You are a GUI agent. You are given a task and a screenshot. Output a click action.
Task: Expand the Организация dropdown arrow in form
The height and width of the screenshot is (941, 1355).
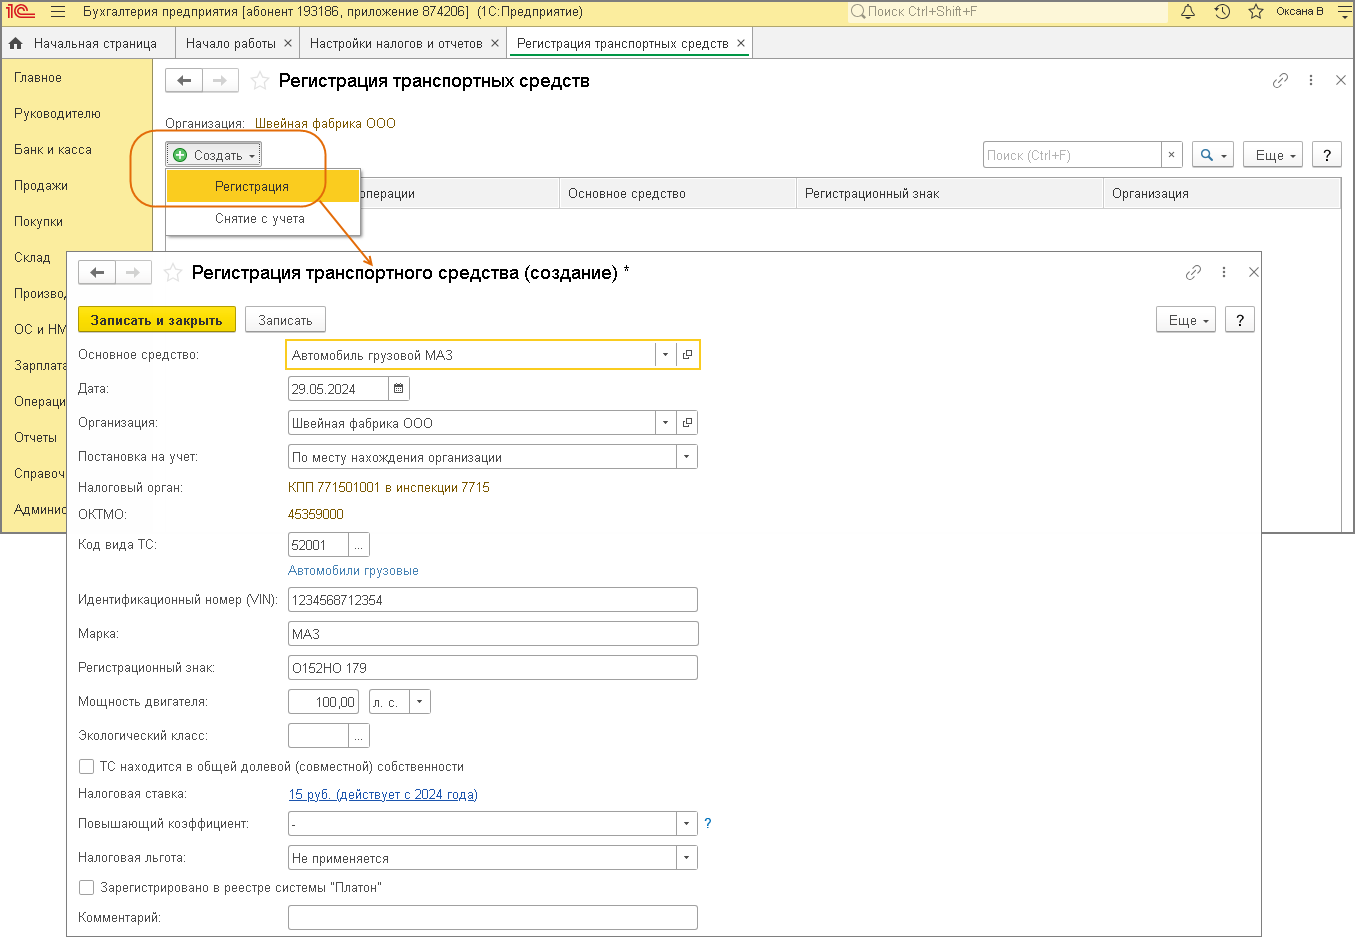[665, 423]
